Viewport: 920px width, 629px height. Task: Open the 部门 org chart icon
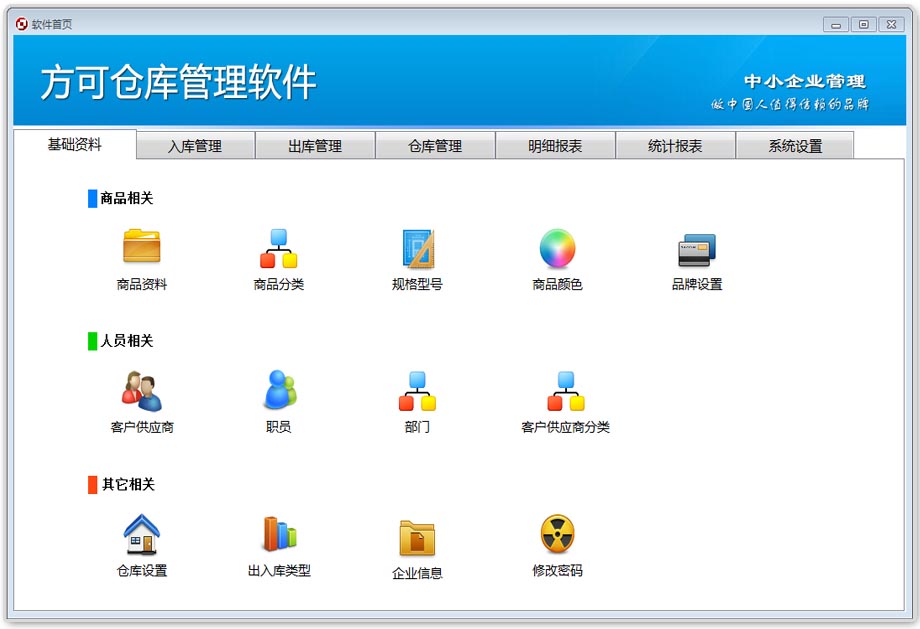417,391
